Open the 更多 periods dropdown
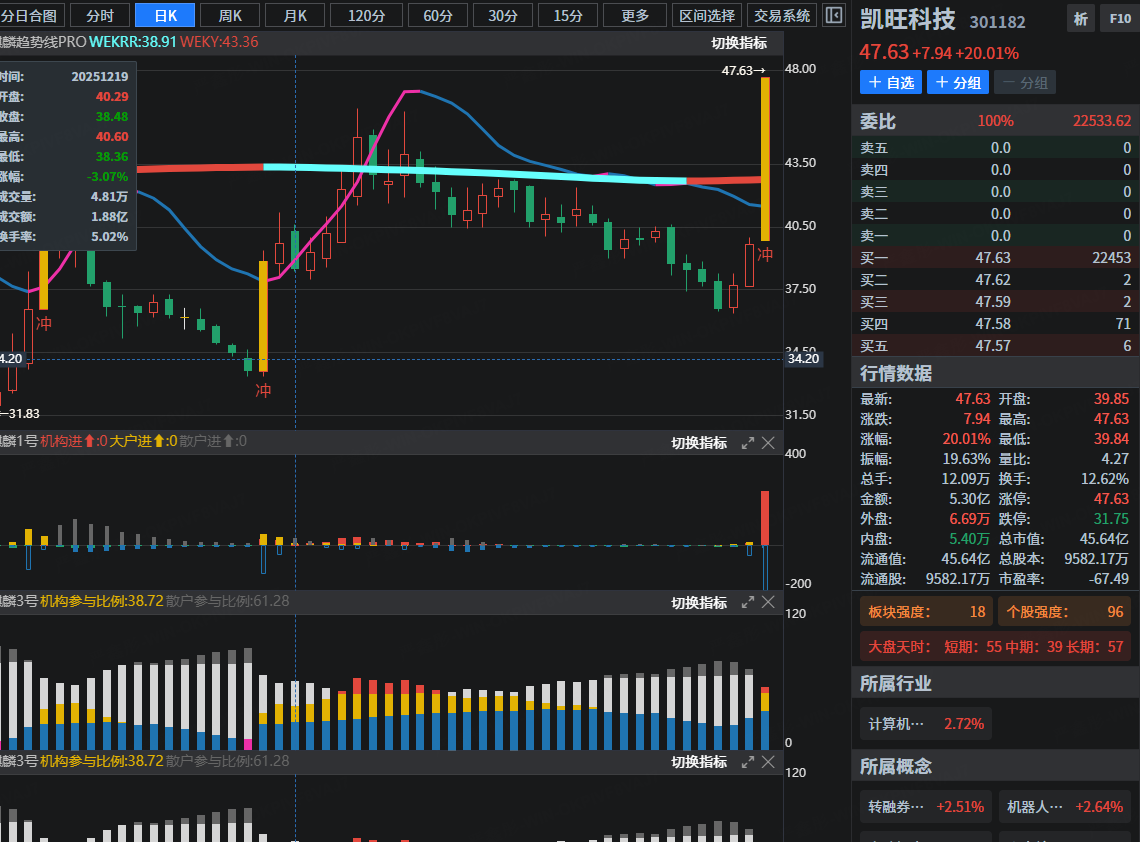 (635, 15)
